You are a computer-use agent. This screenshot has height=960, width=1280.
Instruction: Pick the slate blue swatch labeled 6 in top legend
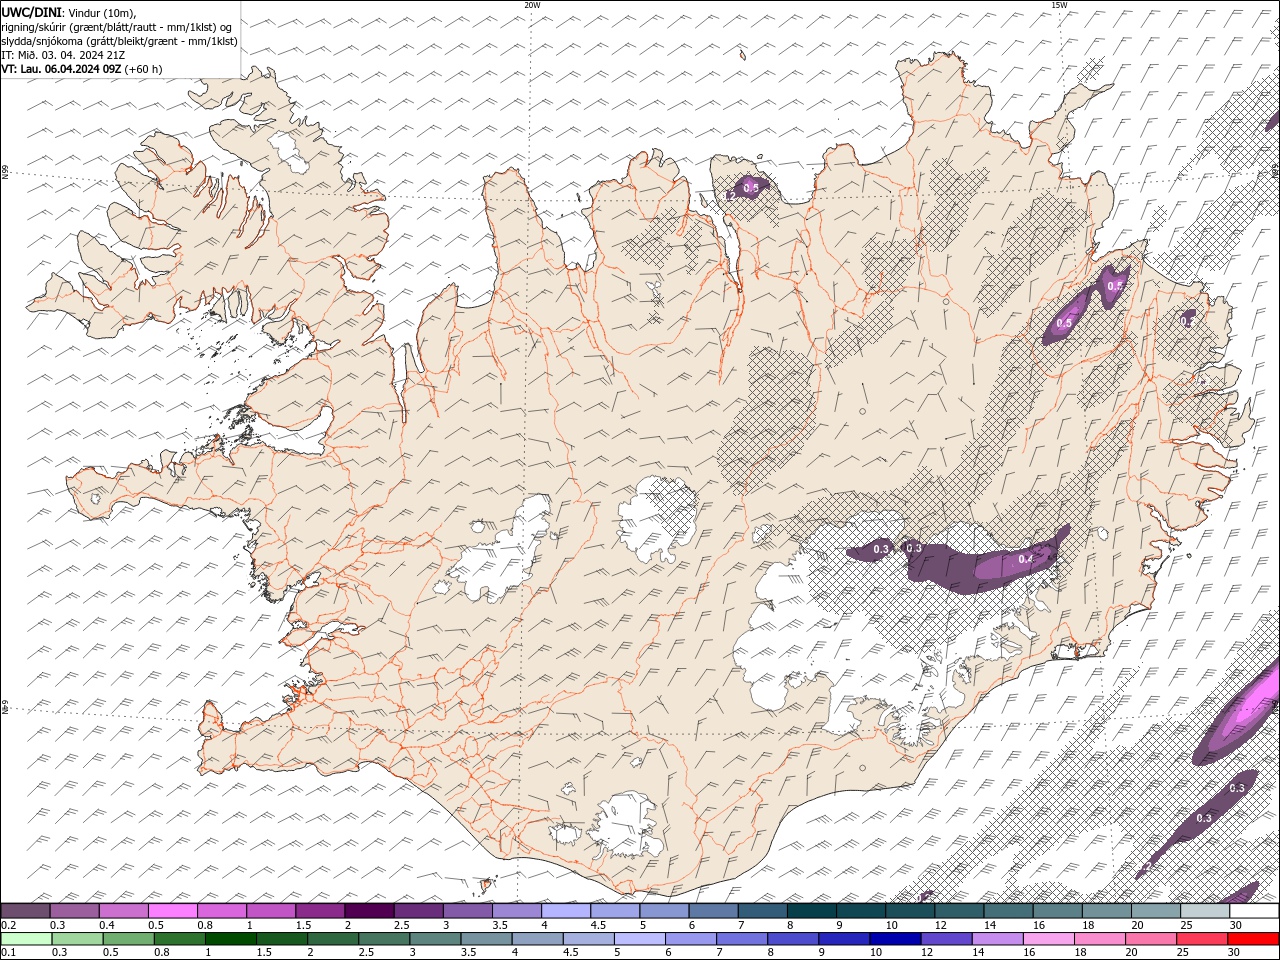click(x=712, y=911)
